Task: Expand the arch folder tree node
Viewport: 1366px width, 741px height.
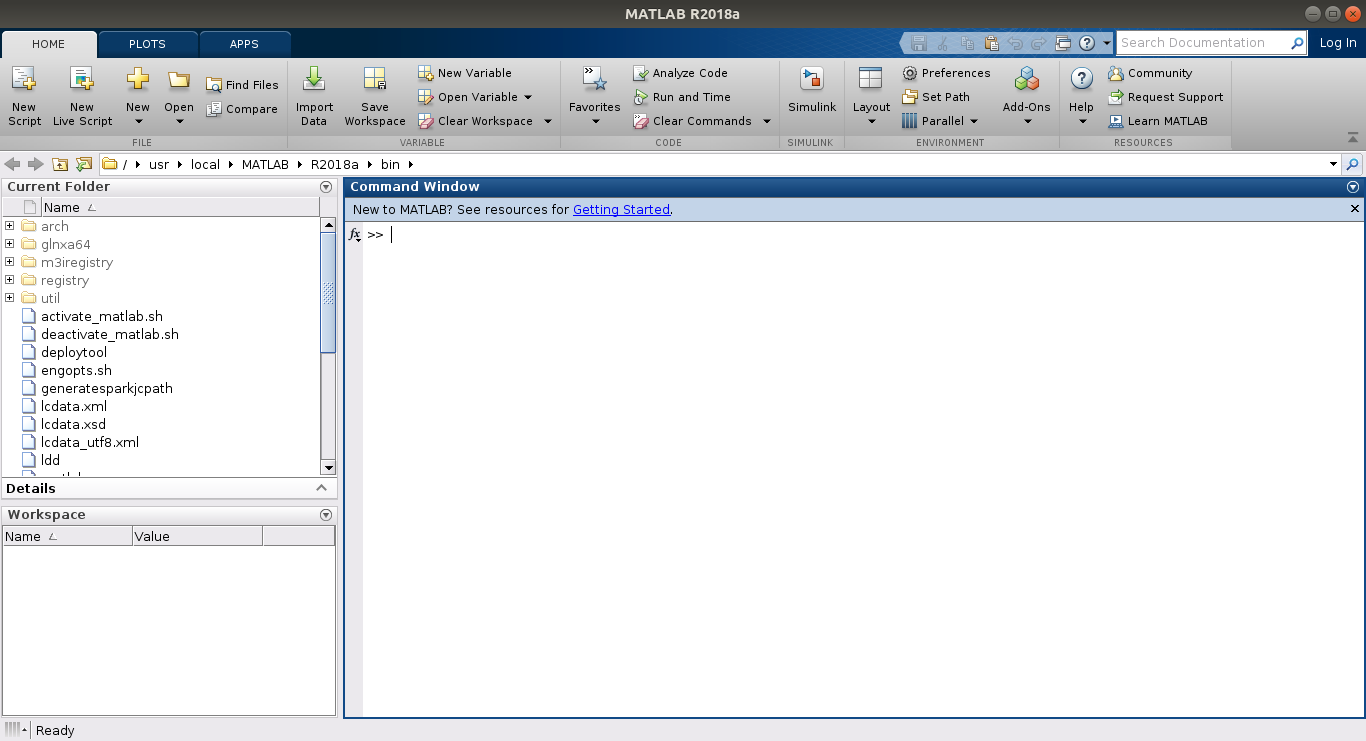Action: pyautogui.click(x=10, y=226)
